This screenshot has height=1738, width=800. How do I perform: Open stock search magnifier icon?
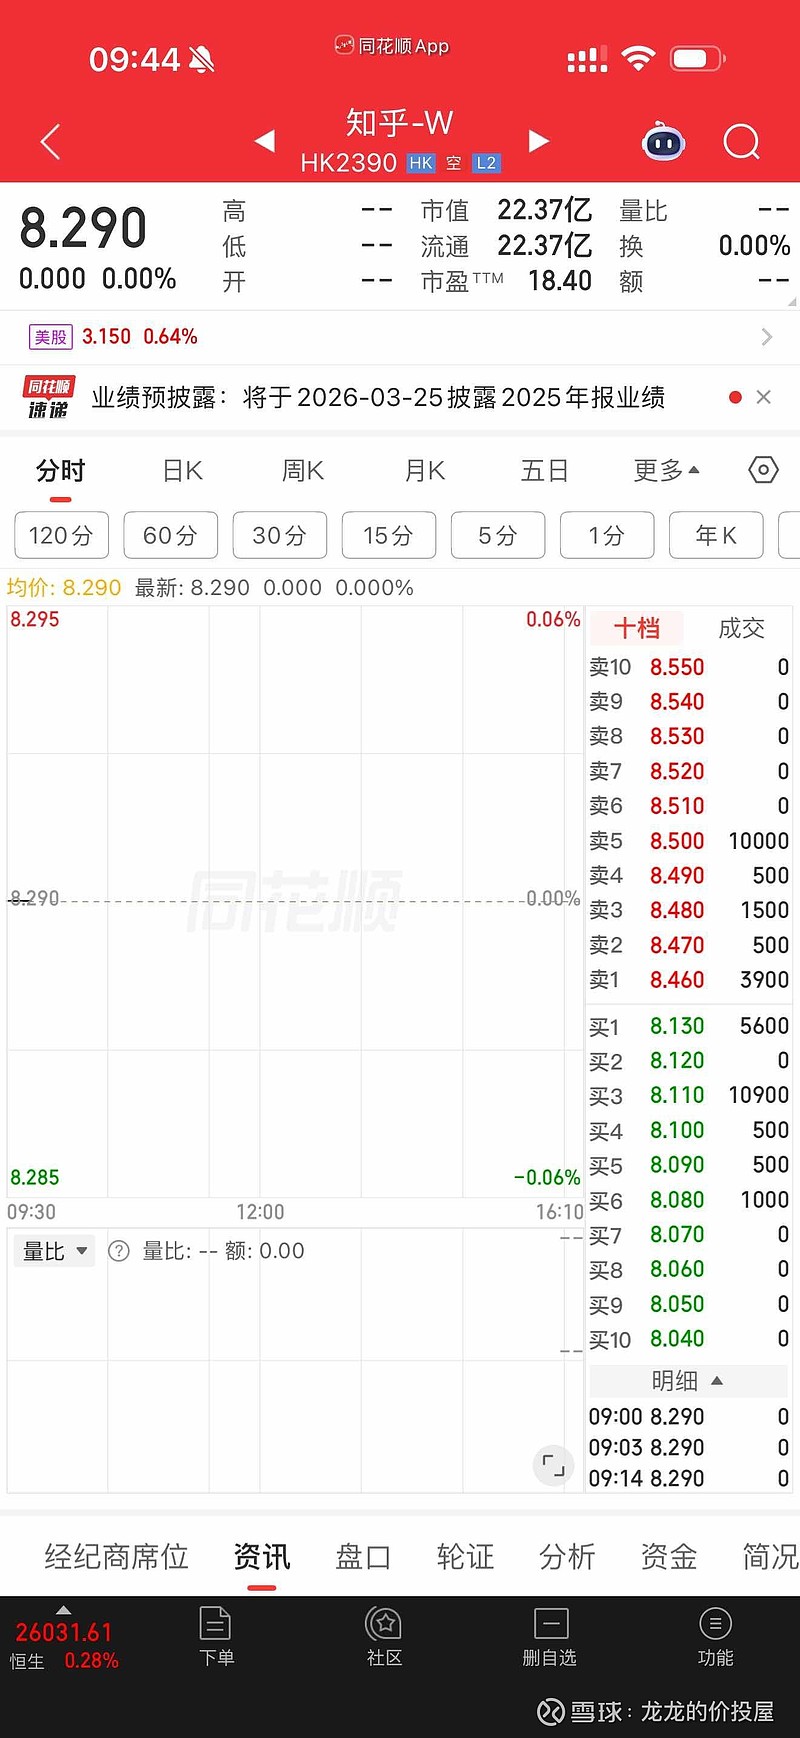(x=741, y=142)
